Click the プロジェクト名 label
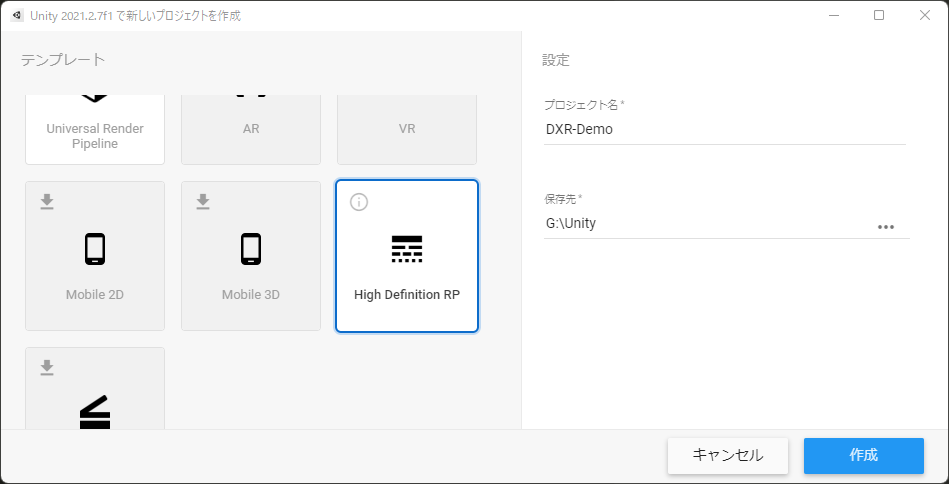The image size is (949, 484). coord(584,105)
